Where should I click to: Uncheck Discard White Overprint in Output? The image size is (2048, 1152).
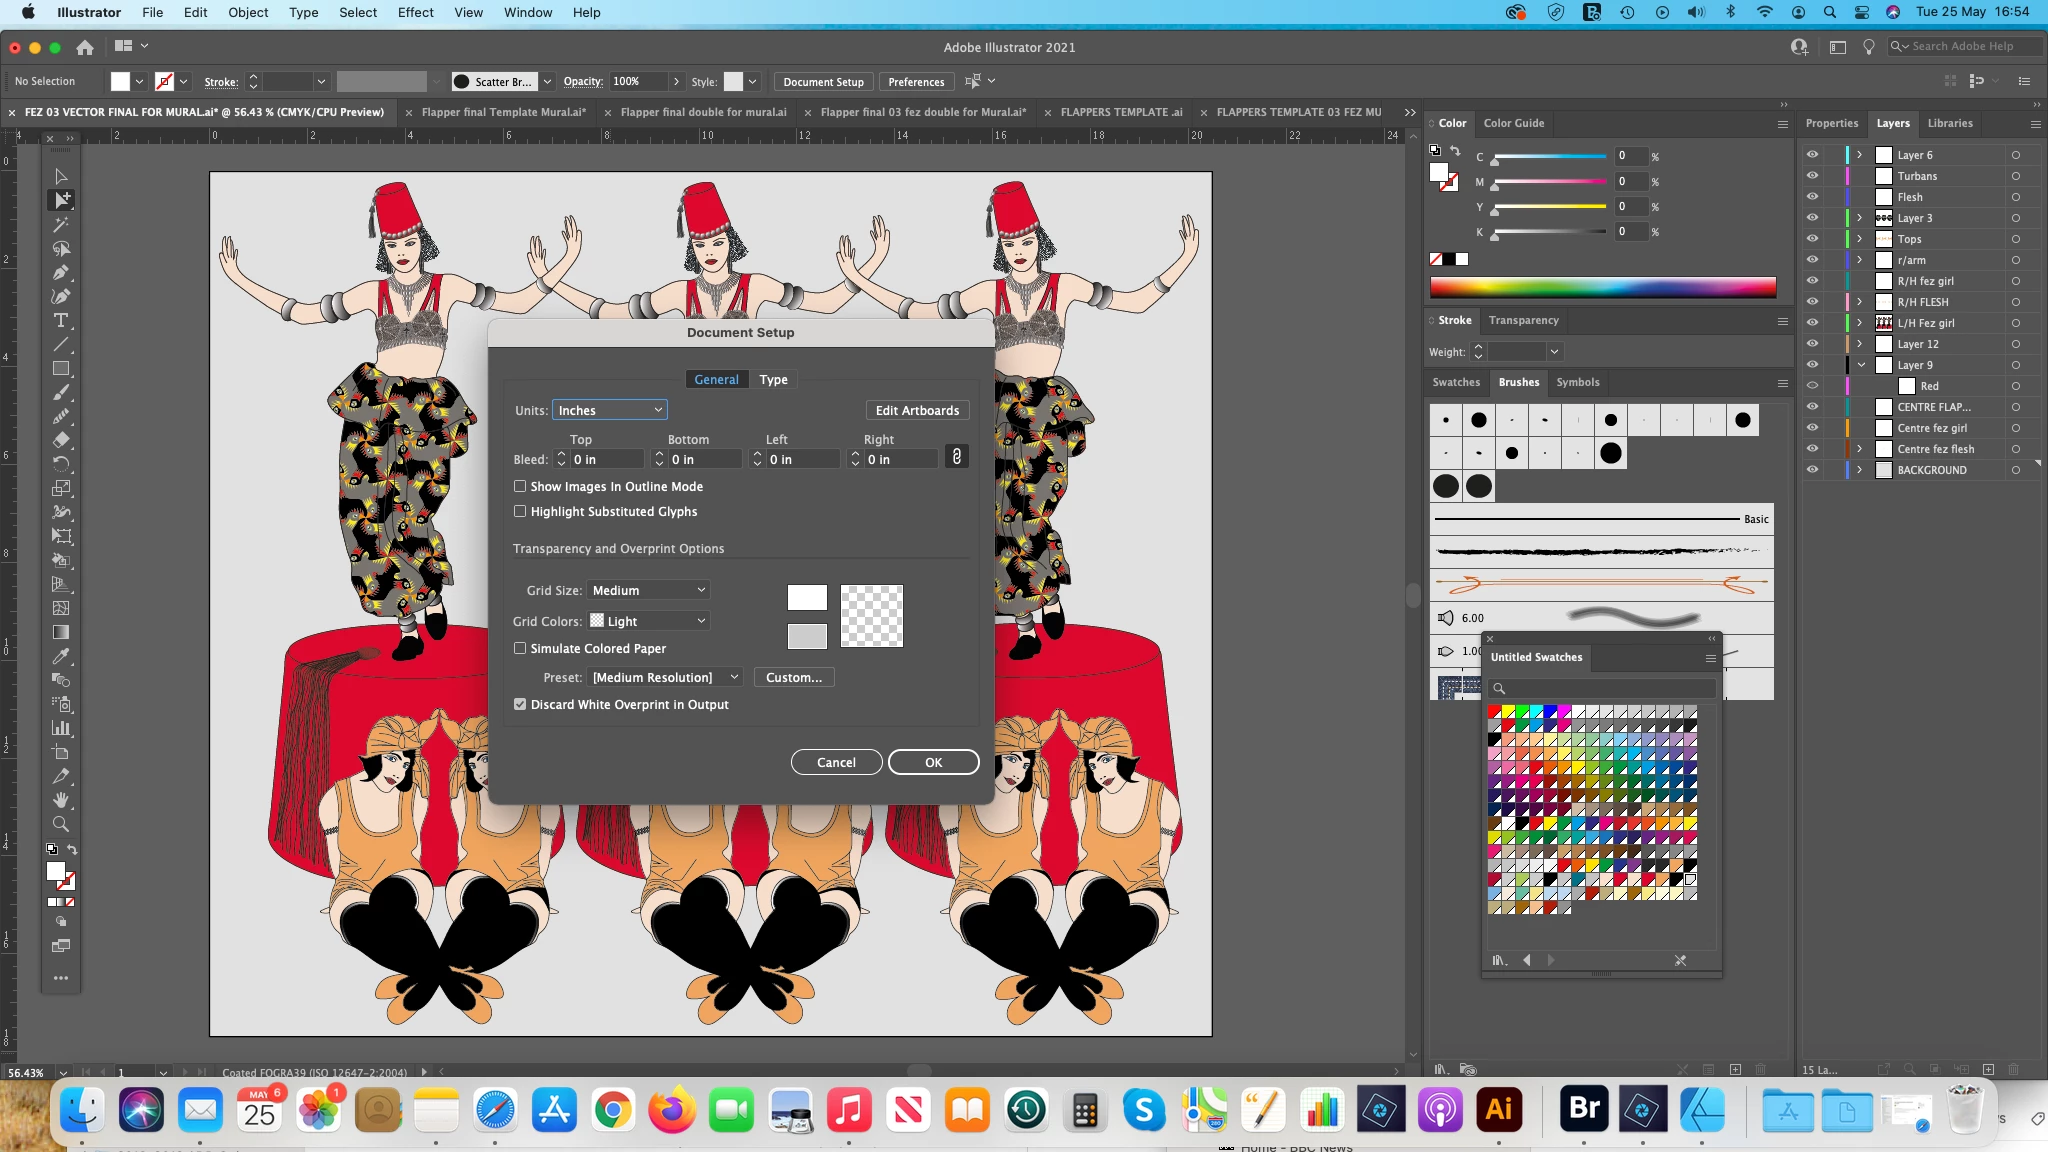click(x=520, y=704)
